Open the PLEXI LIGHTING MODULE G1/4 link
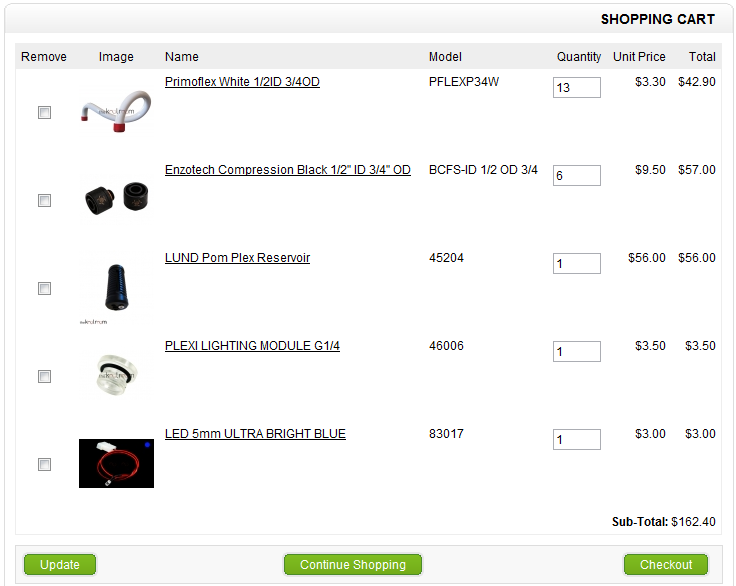Image resolution: width=736 pixels, height=586 pixels. (252, 346)
